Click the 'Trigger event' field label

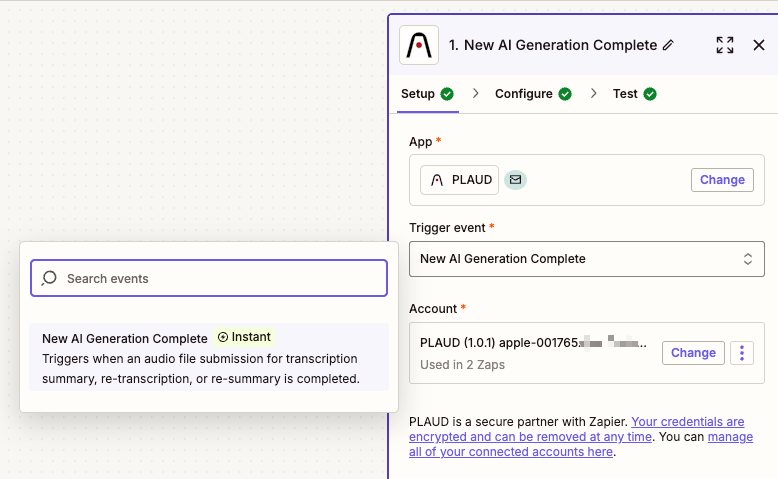pos(447,228)
